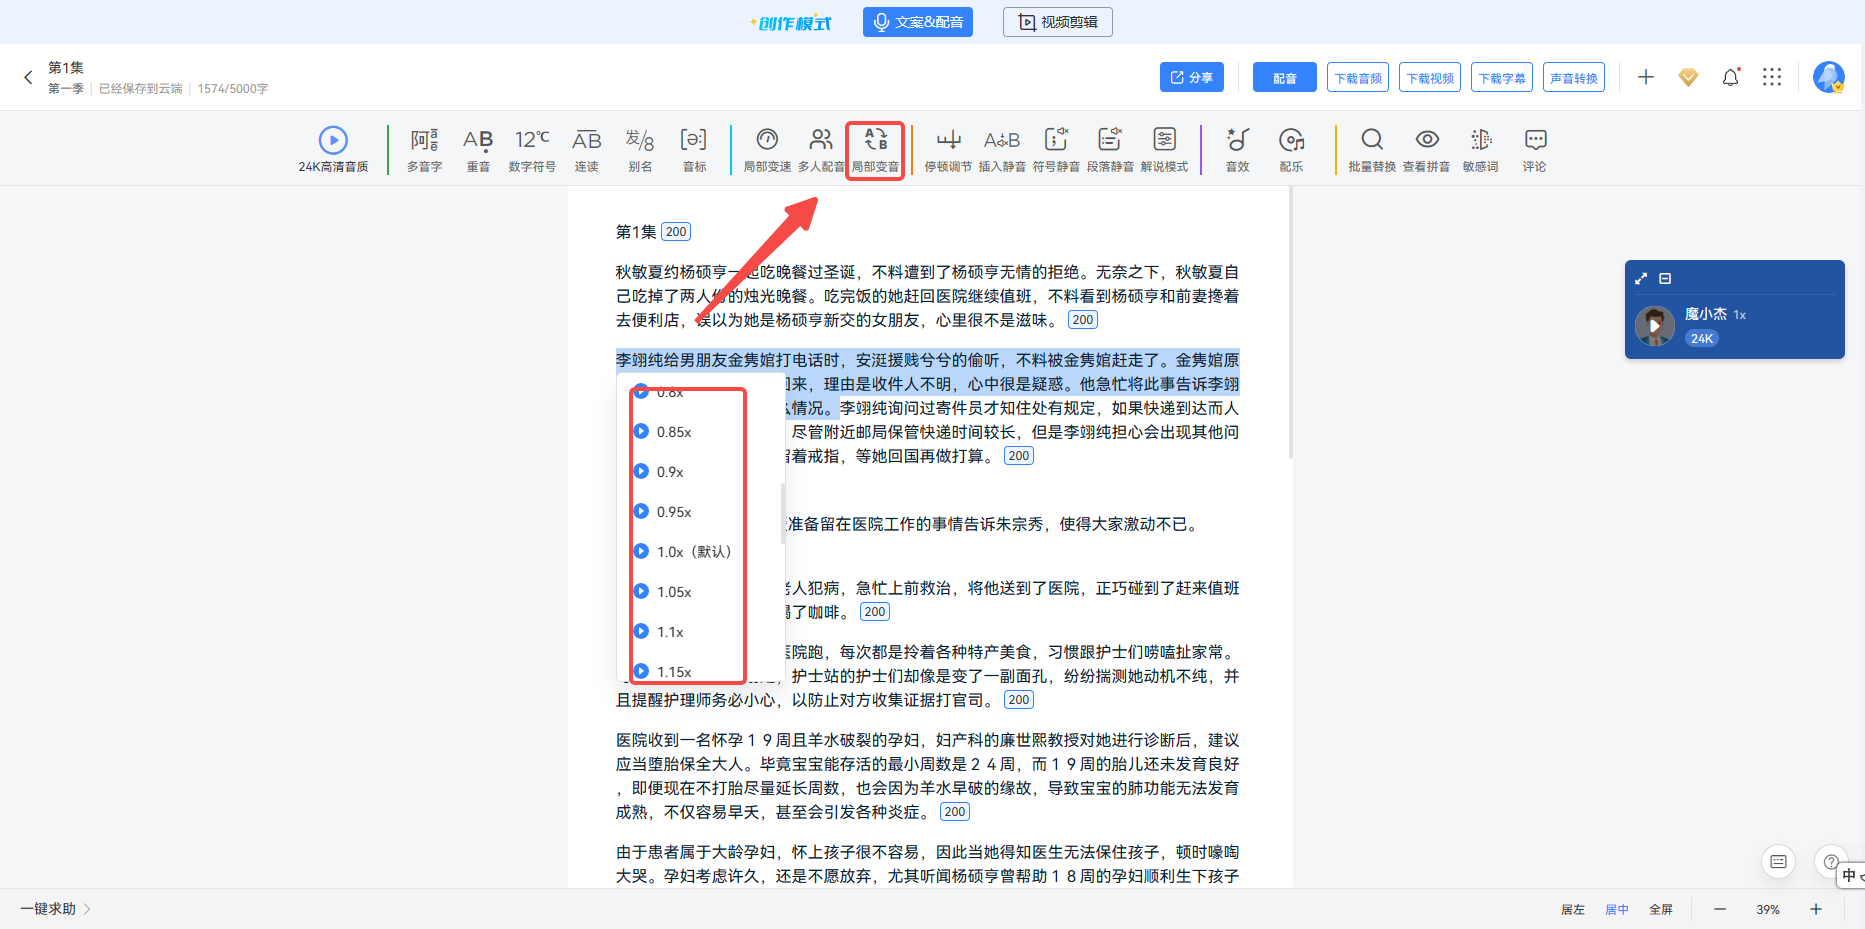Click the 200 tag after 等她回国再做打算
Image resolution: width=1865 pixels, height=929 pixels.
pos(1019,456)
